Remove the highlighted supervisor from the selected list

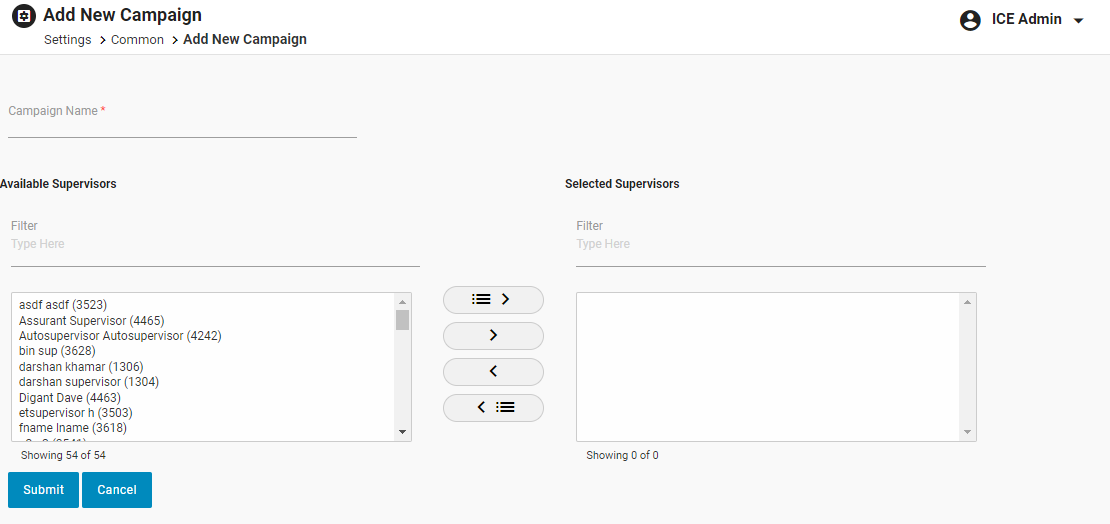[x=493, y=371]
